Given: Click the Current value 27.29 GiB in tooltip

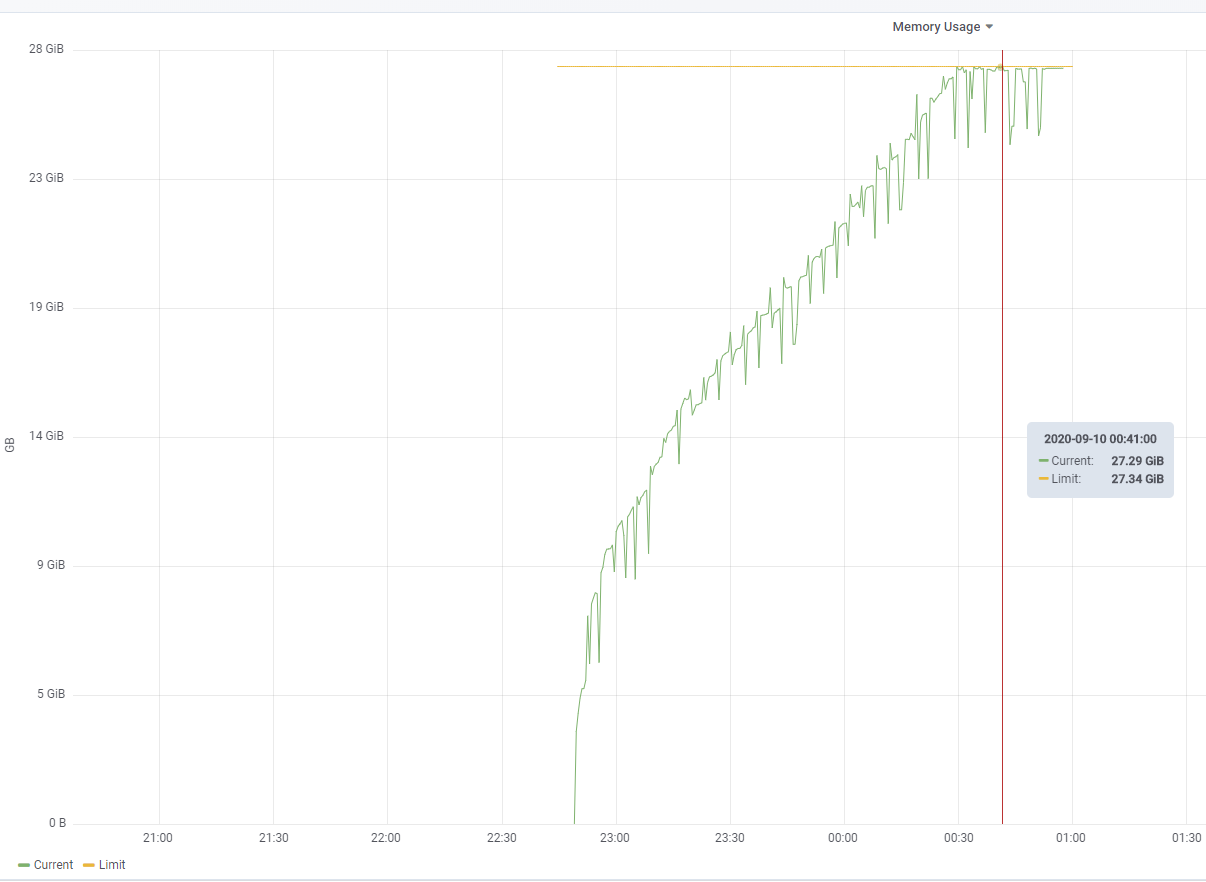Looking at the screenshot, I should coord(1136,461).
